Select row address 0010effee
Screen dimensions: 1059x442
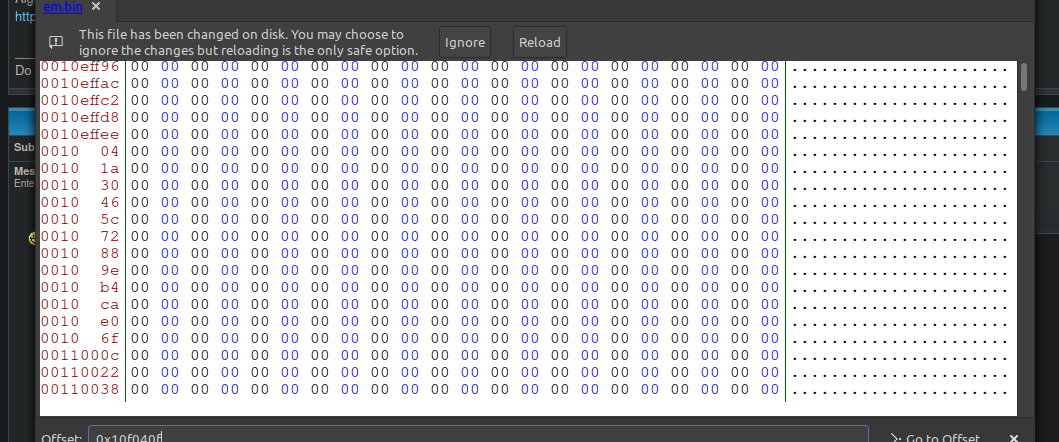80,134
